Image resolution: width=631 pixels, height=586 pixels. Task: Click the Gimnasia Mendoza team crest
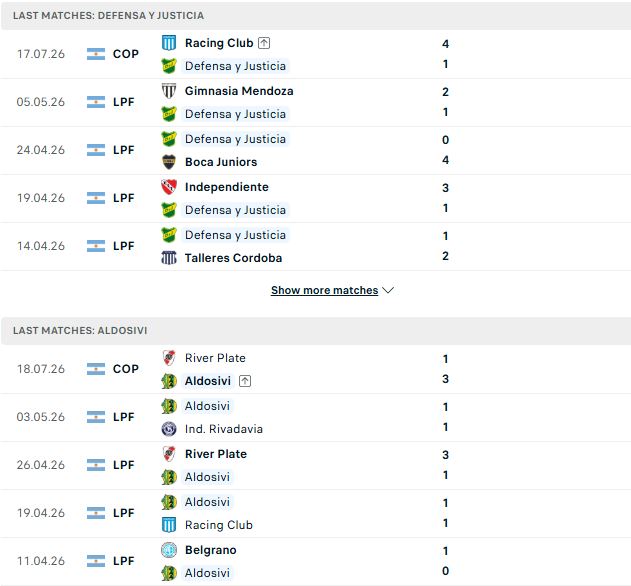click(169, 91)
